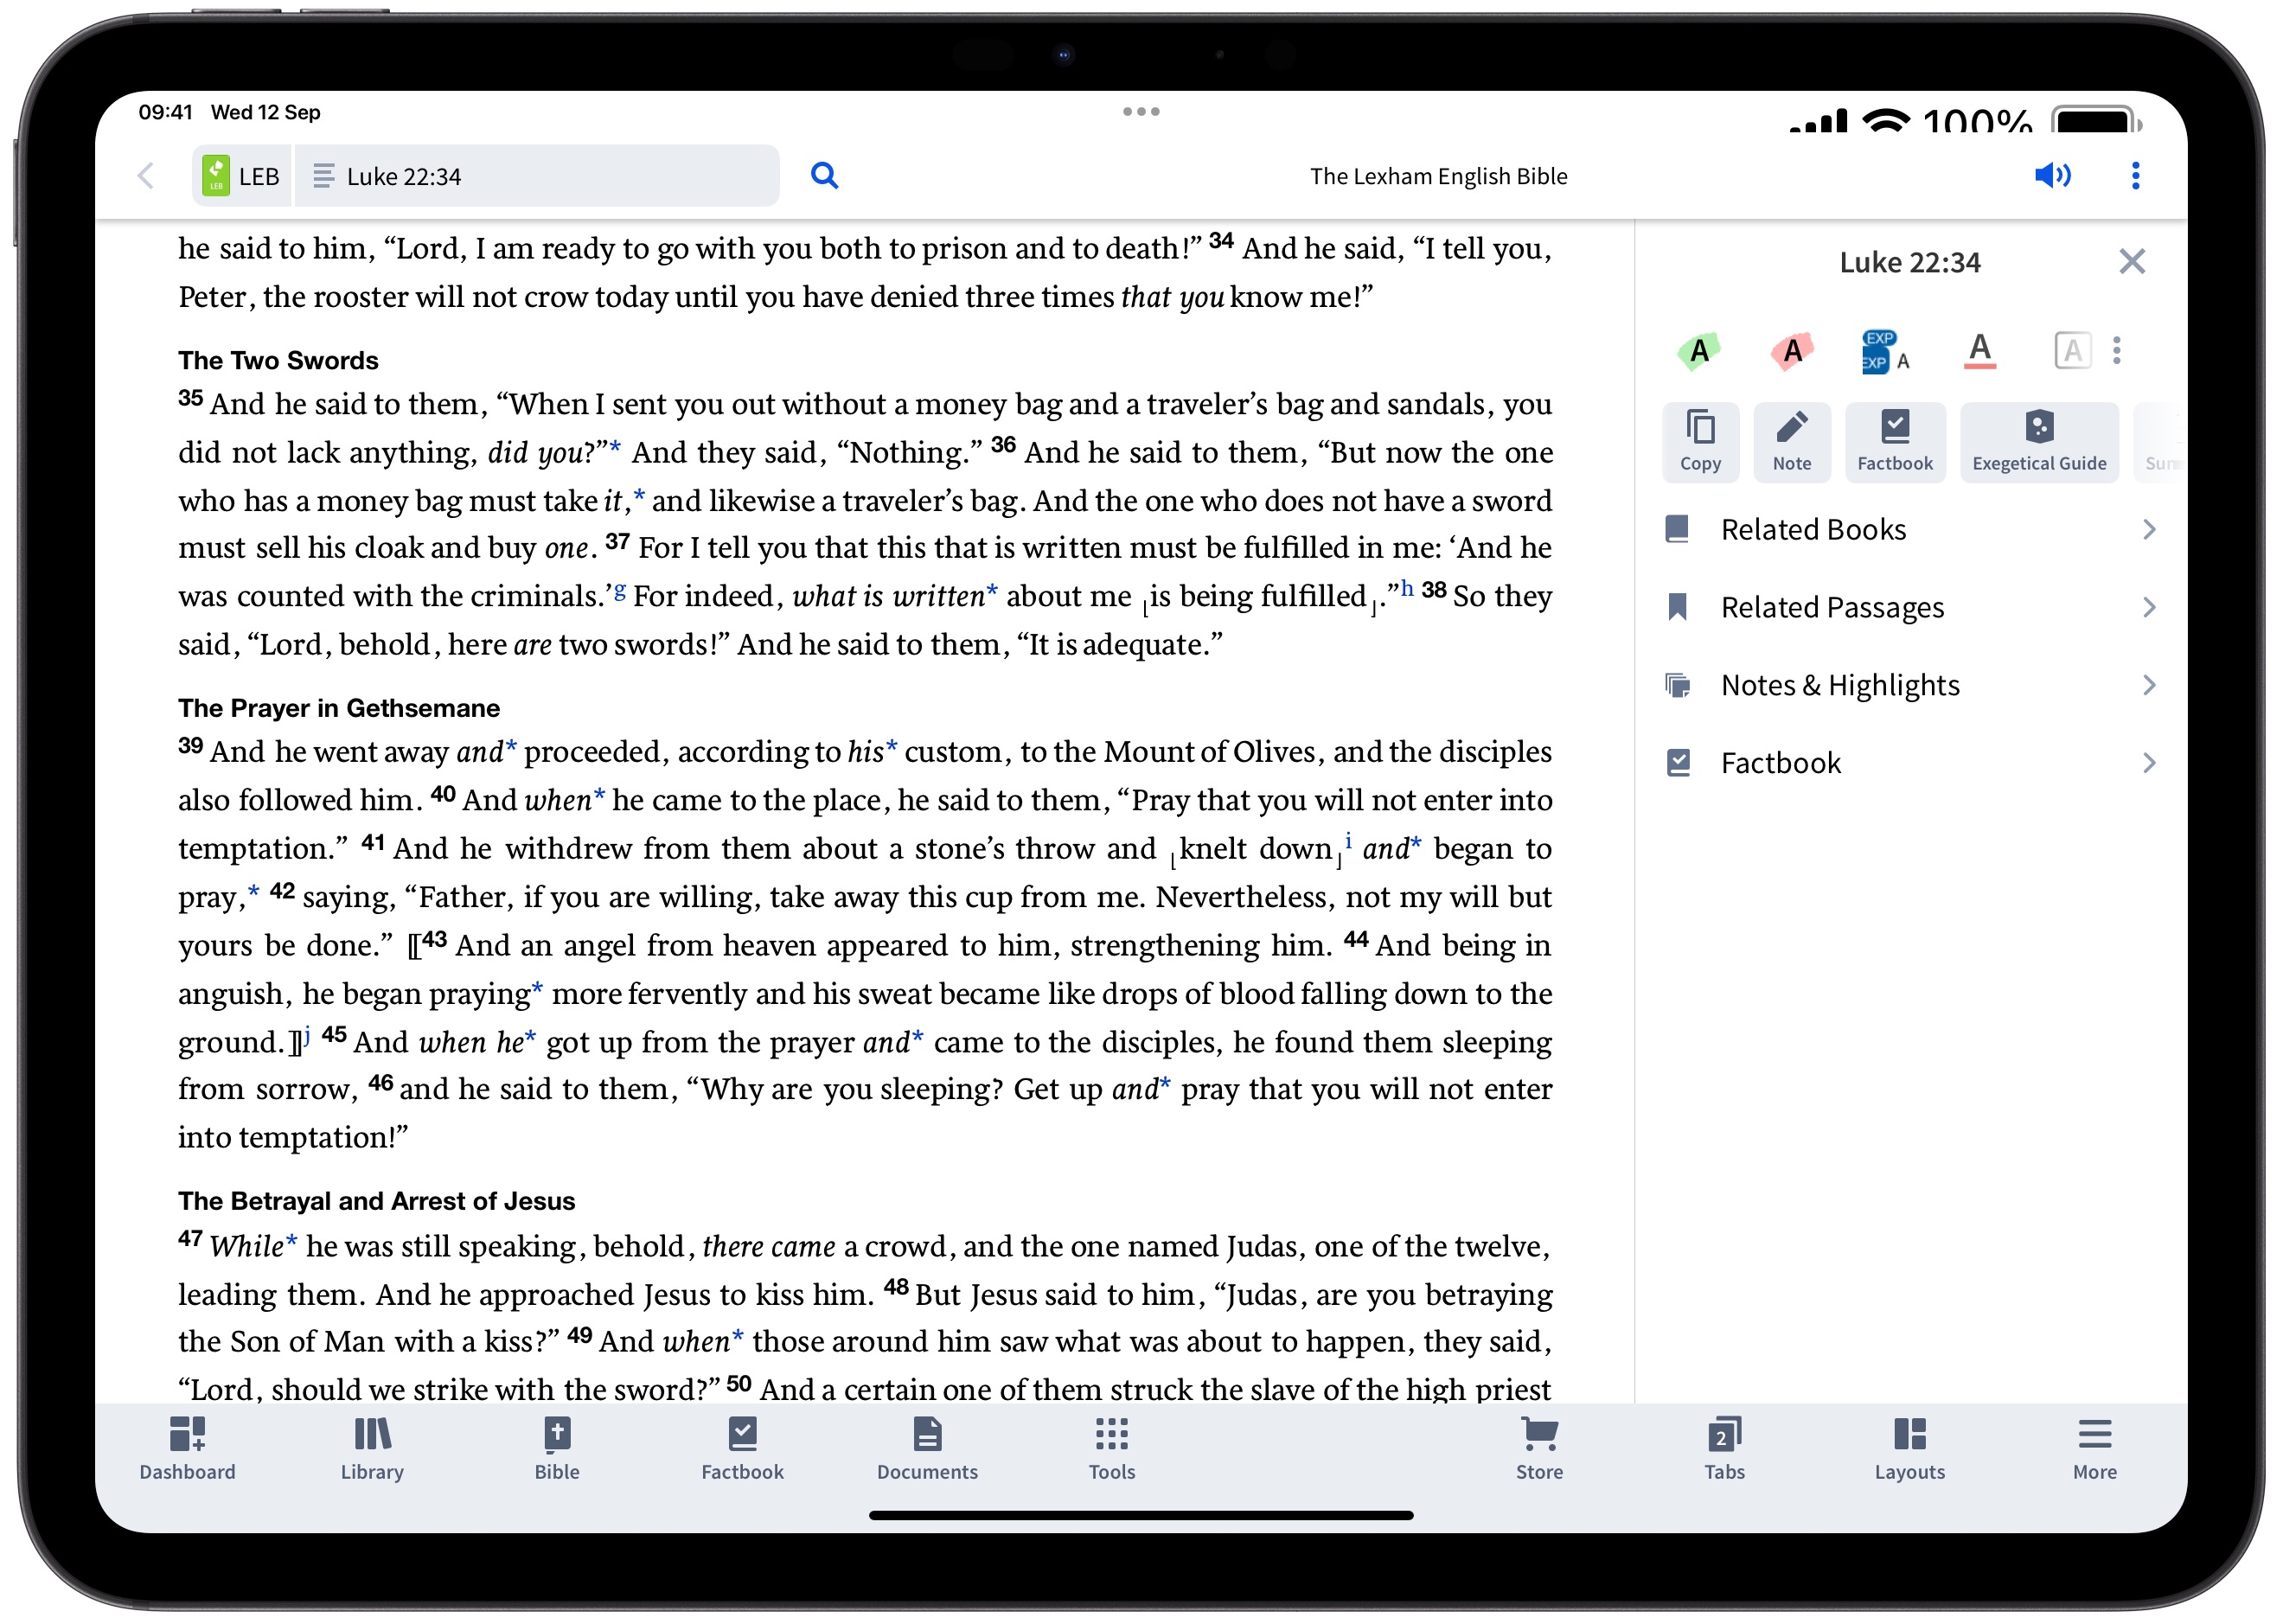Select verse number 35
This screenshot has height=1624, width=2283.
coord(190,398)
